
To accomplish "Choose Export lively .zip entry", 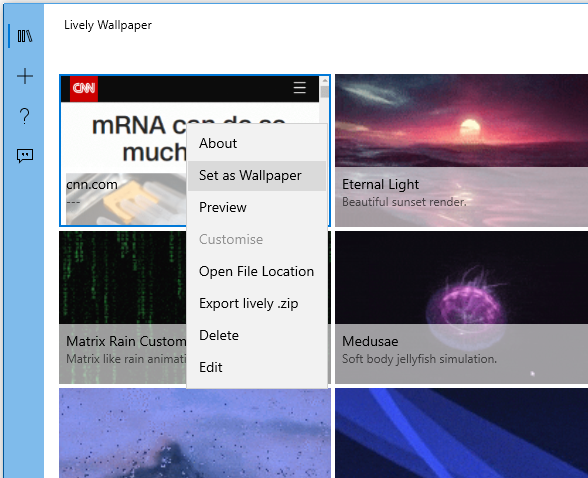I will point(256,303).
